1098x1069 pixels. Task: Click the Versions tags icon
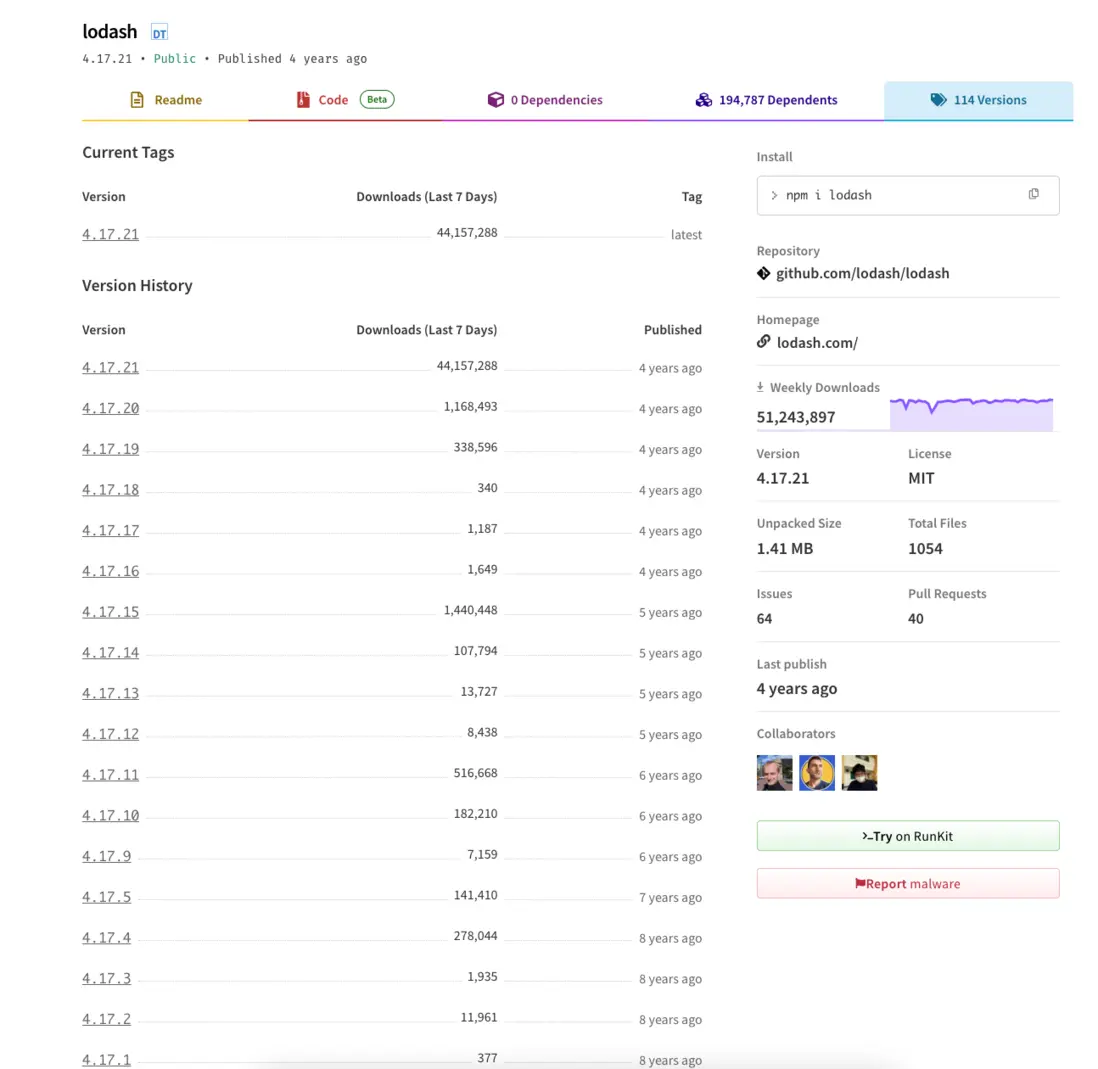click(x=938, y=100)
